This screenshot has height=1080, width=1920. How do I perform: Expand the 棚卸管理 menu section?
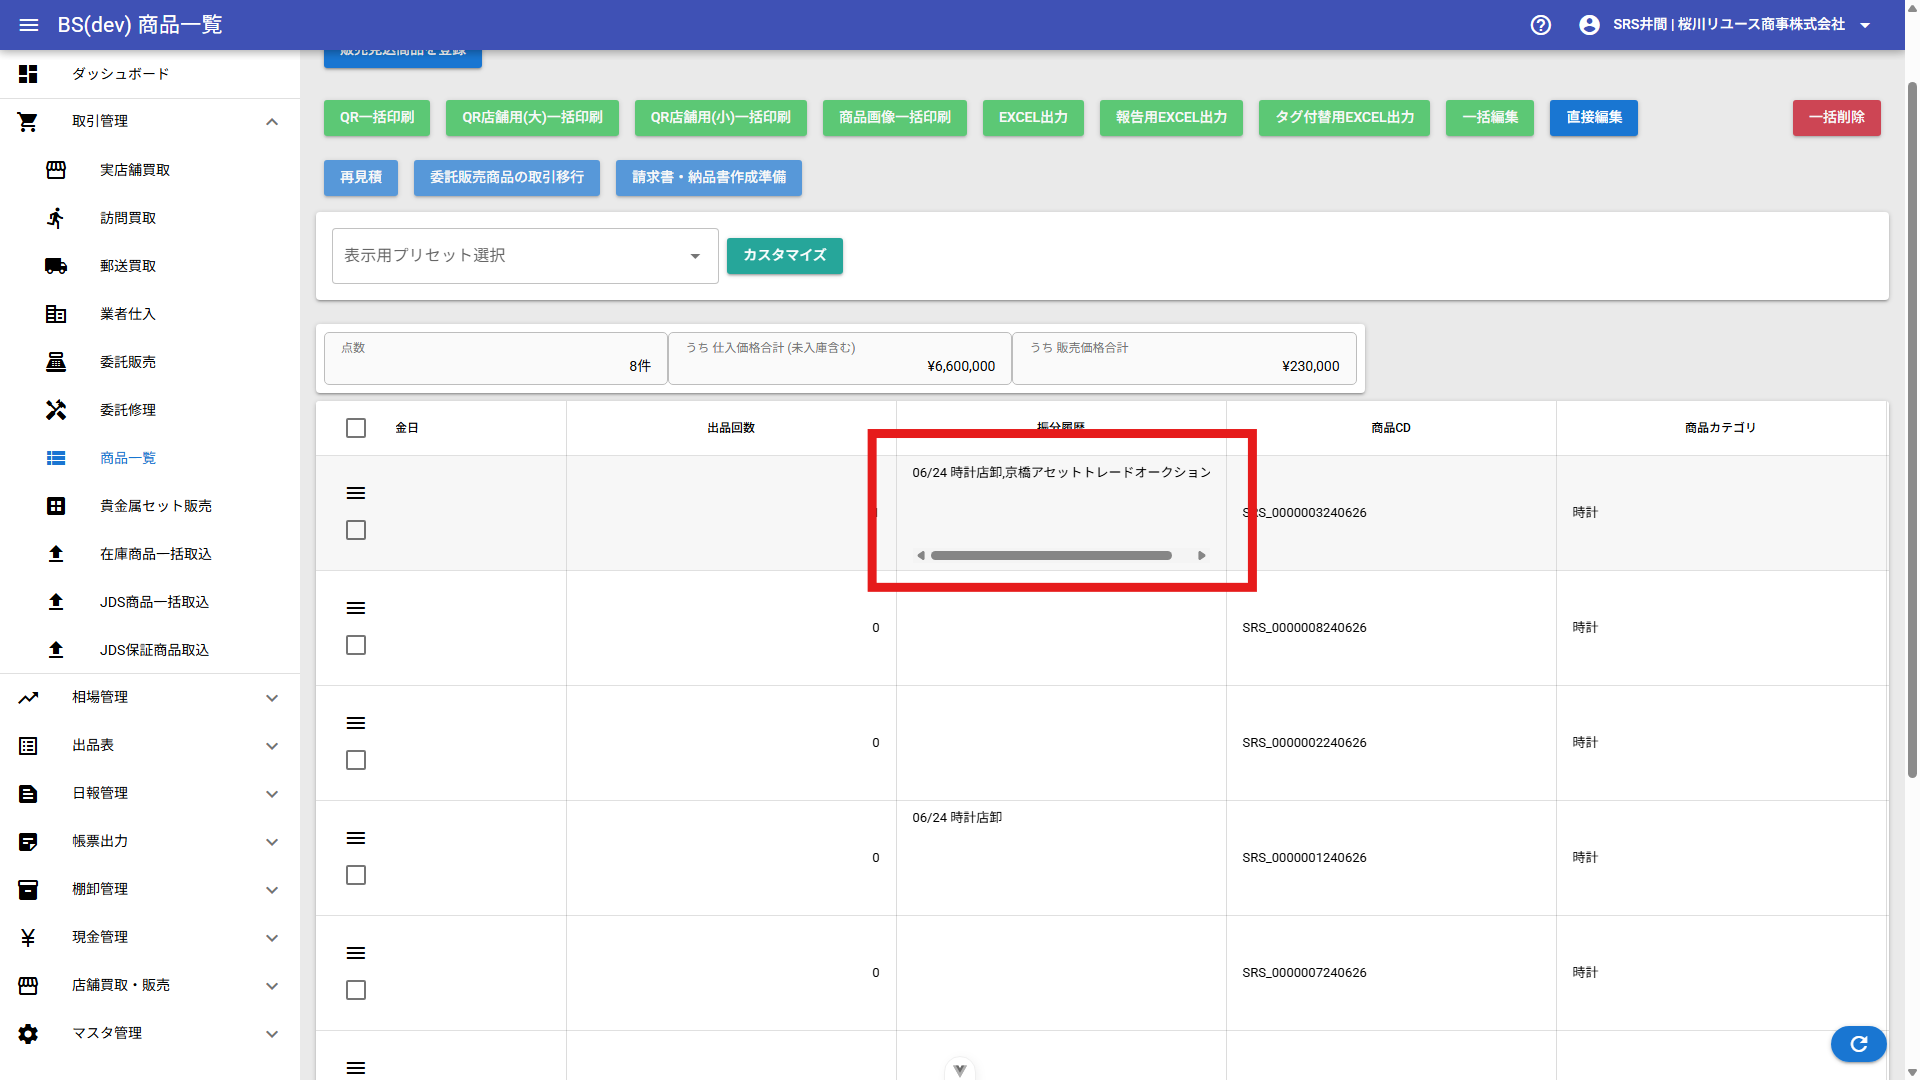click(272, 890)
